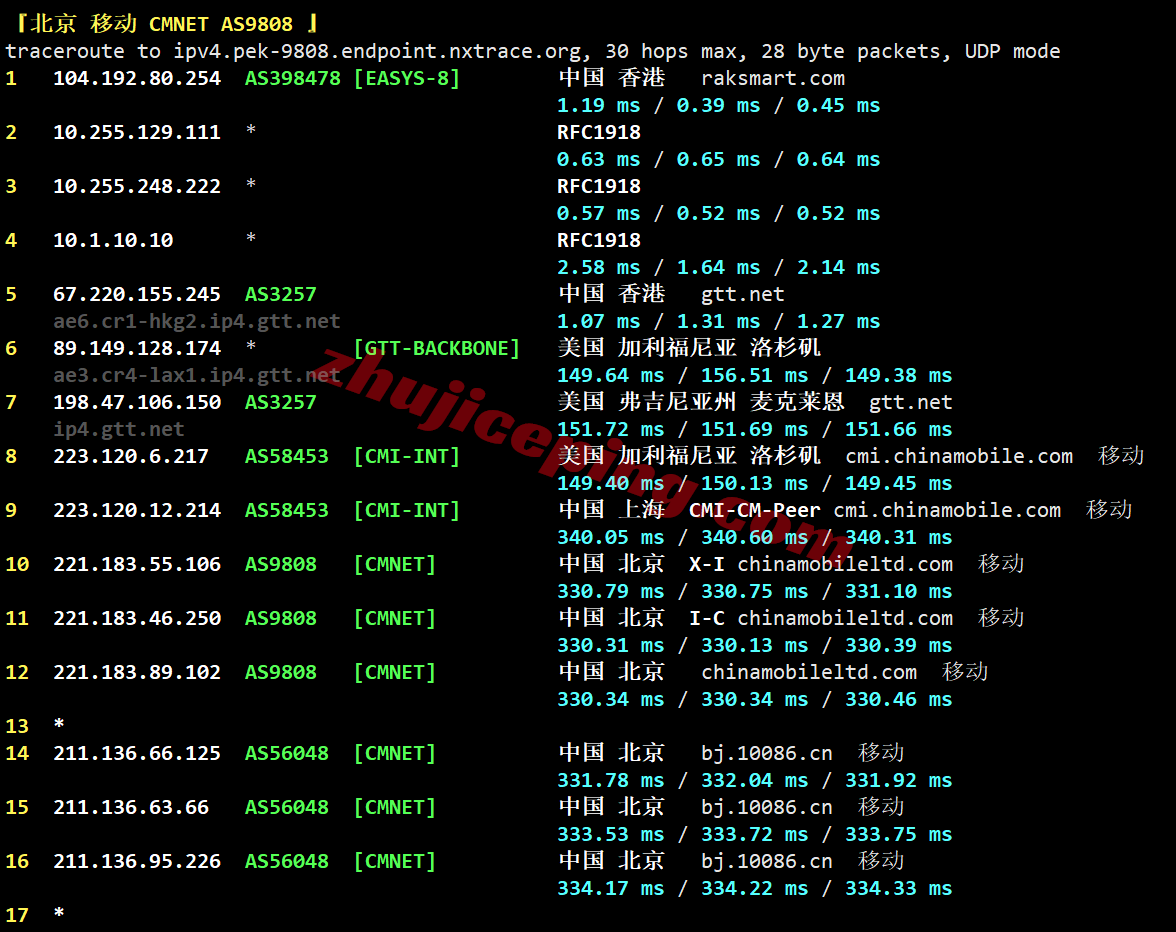Viewport: 1176px width, 932px height.
Task: Select the IP 10.255.248.222
Action: [x=137, y=187]
